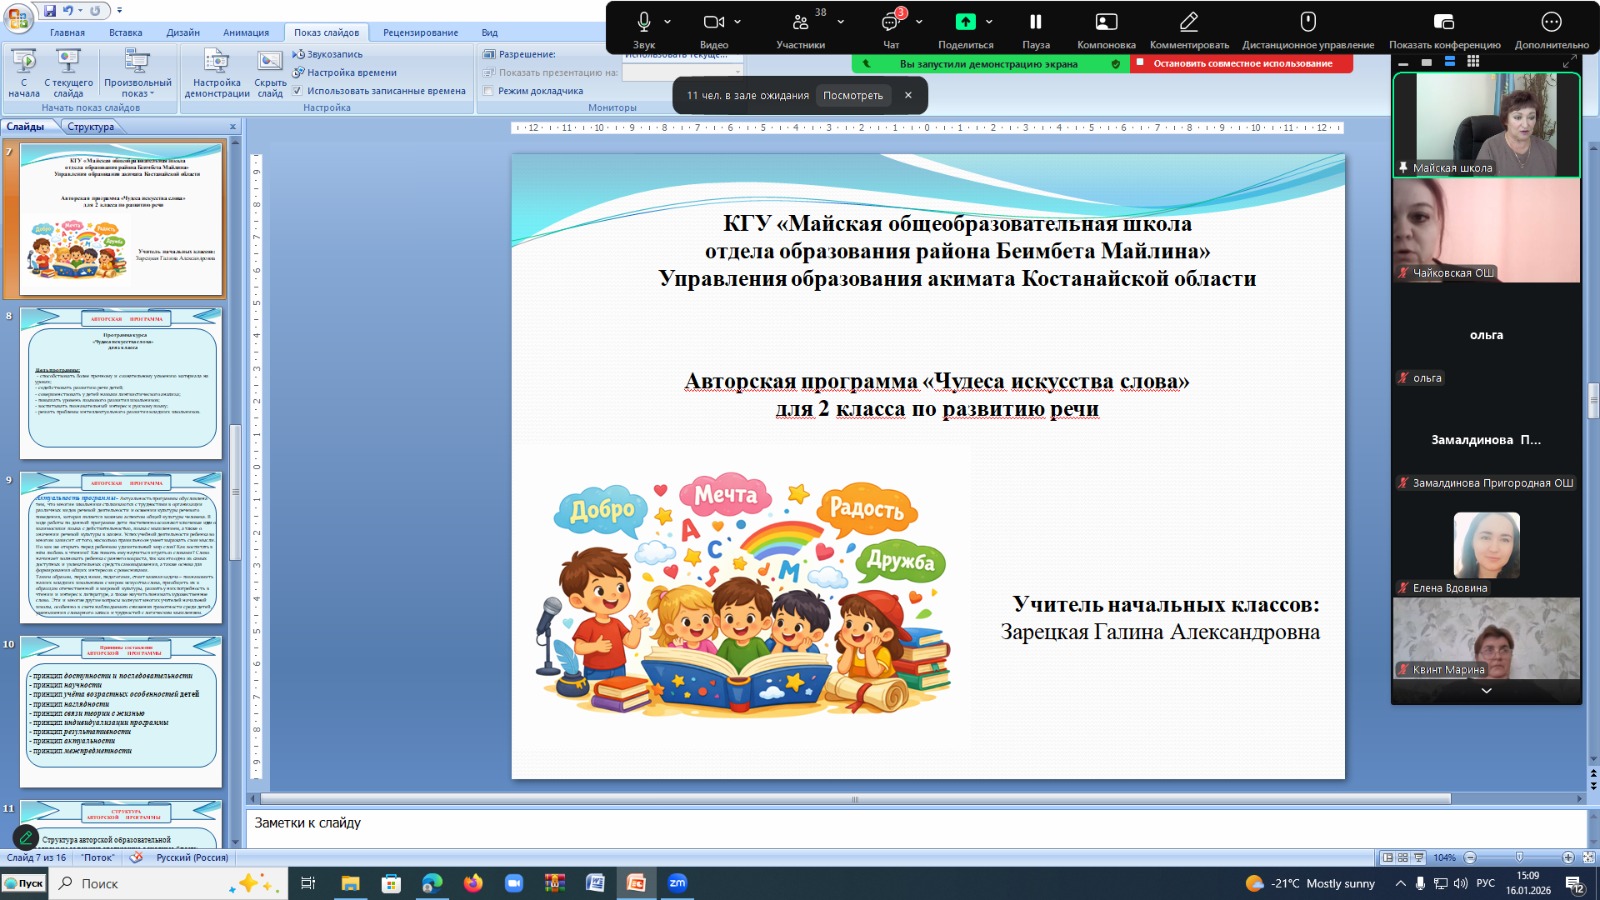This screenshot has width=1600, height=900.
Task: Start slideshow from beginning (С начала)
Action: click(x=24, y=73)
